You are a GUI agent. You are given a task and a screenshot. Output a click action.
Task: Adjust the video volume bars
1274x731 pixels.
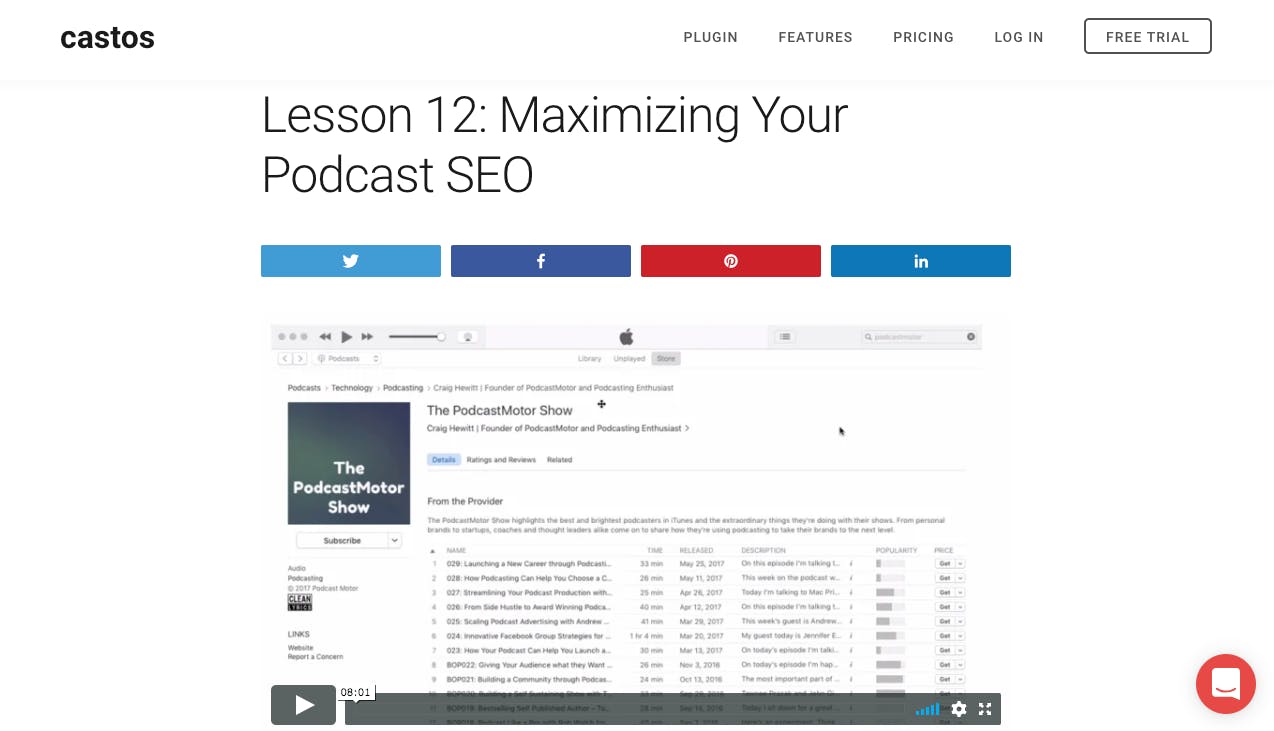927,709
